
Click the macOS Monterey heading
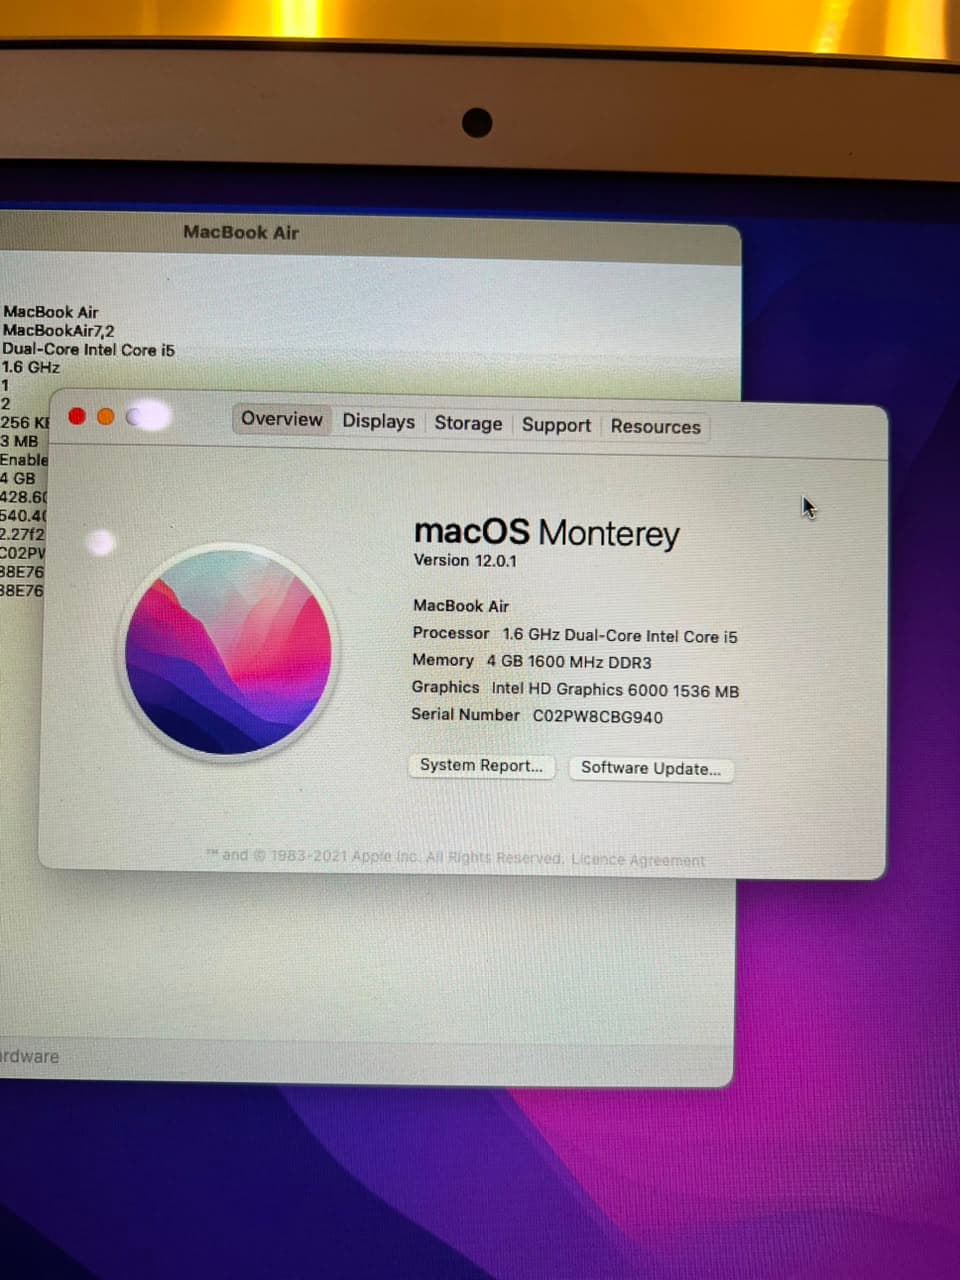tap(546, 532)
